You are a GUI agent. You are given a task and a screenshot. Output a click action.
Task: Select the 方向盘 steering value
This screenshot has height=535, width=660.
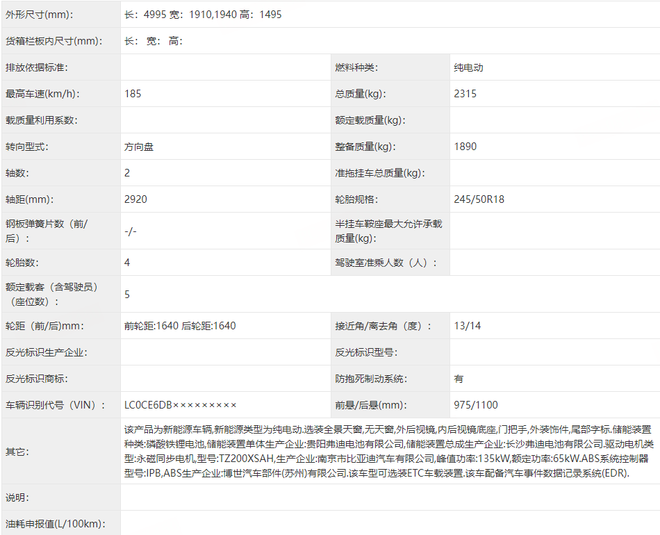pos(139,146)
